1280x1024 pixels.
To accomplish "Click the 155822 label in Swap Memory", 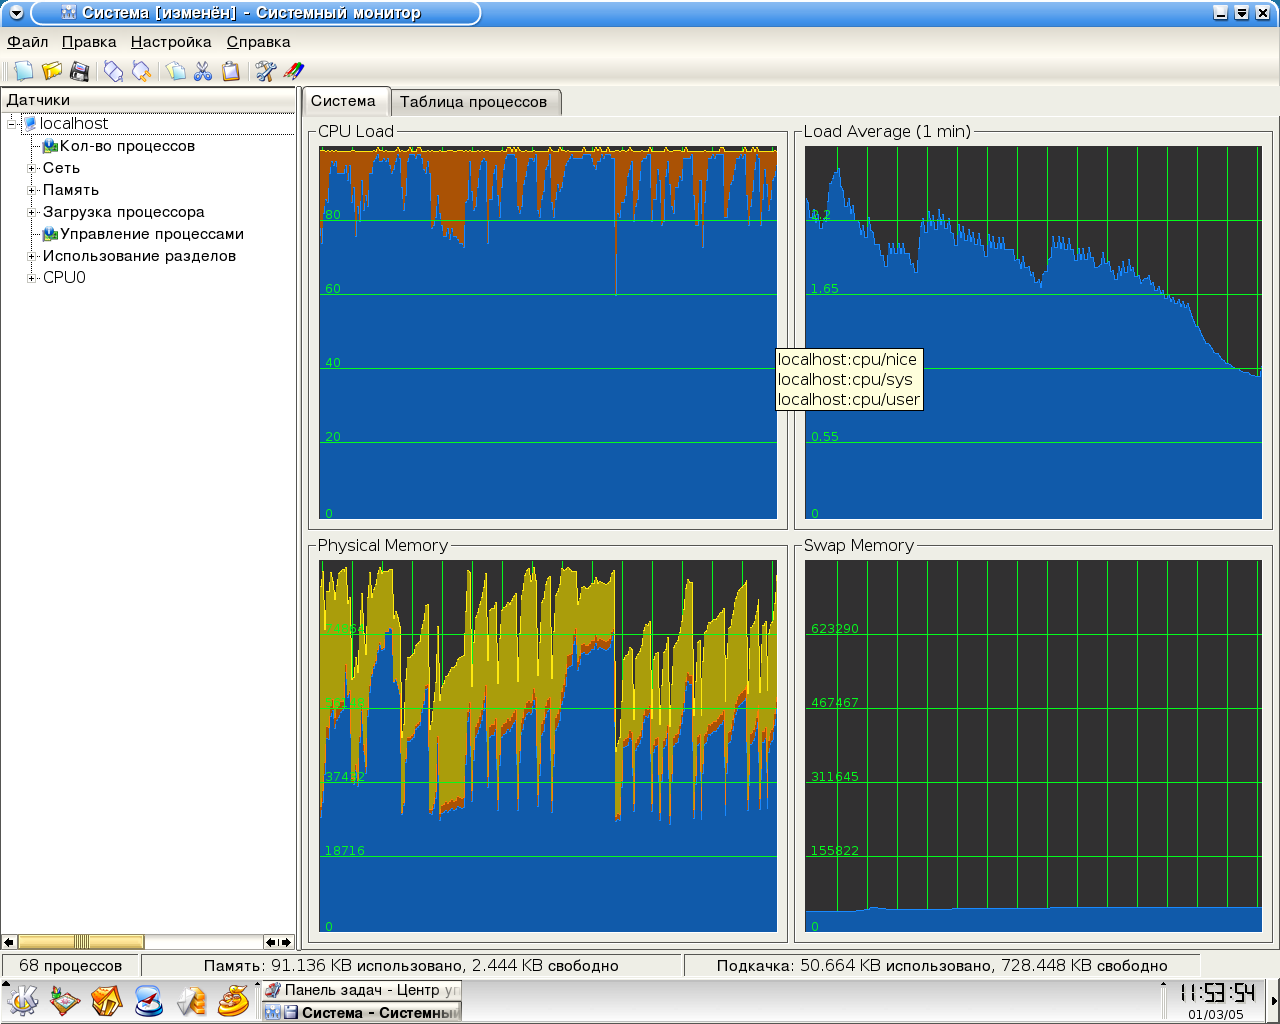I will [835, 851].
